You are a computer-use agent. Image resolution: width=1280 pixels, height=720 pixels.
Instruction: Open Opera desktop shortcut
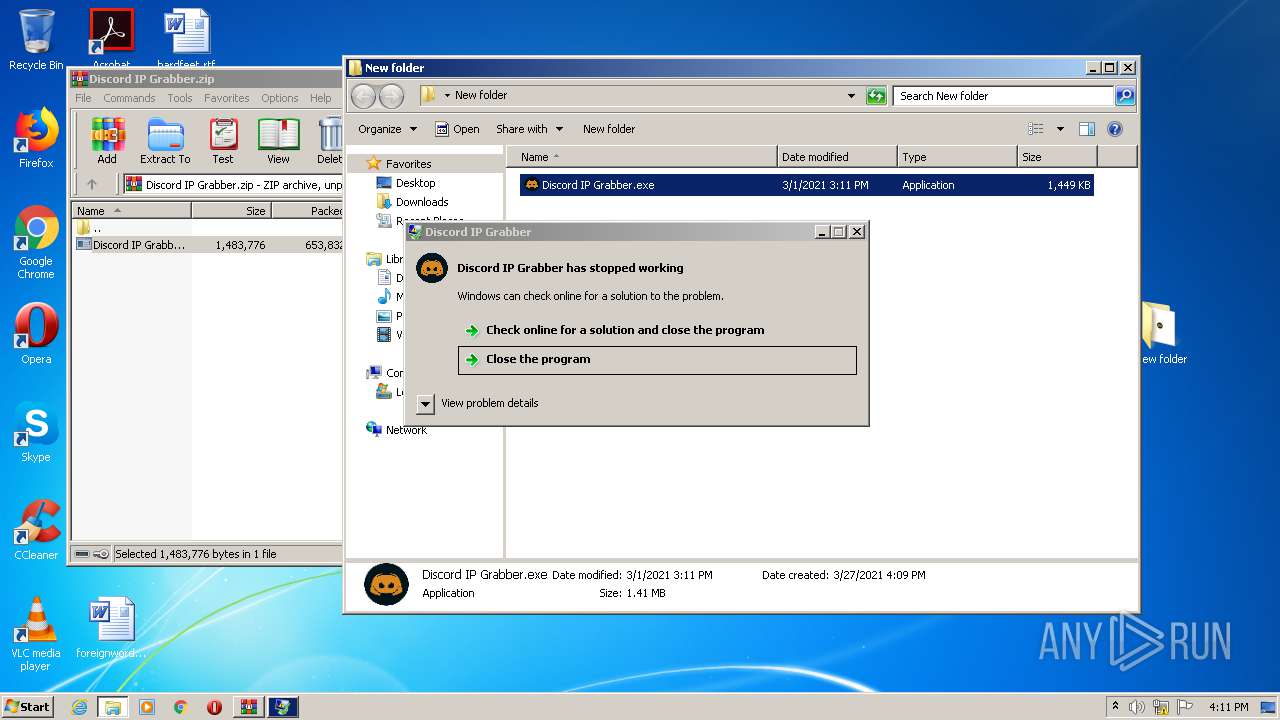click(36, 333)
